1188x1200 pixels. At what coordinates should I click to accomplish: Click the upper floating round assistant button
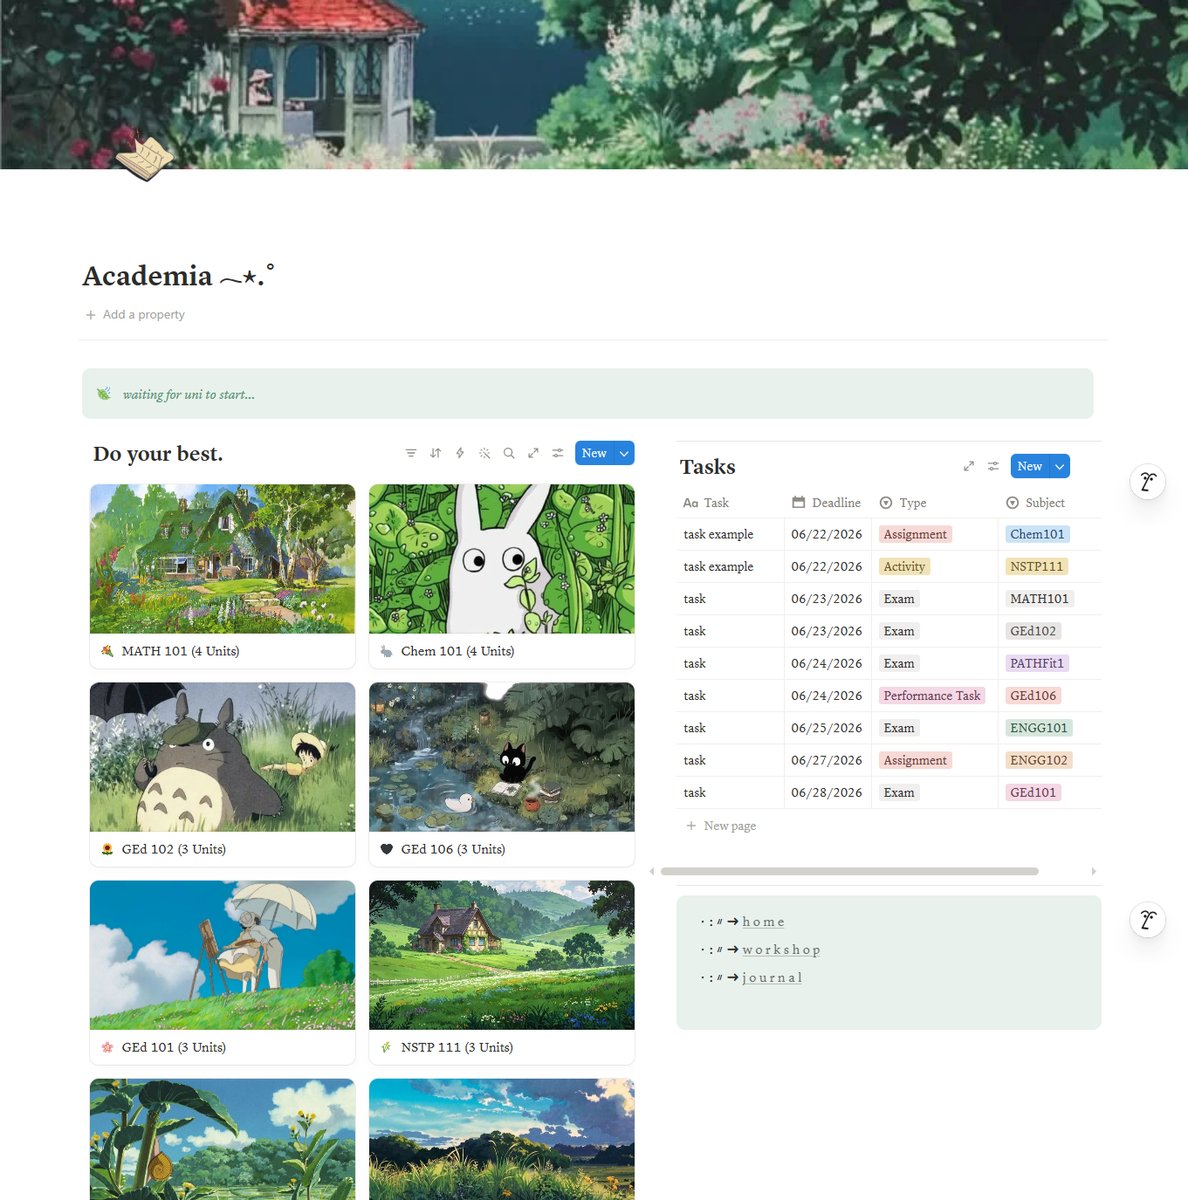pos(1148,482)
